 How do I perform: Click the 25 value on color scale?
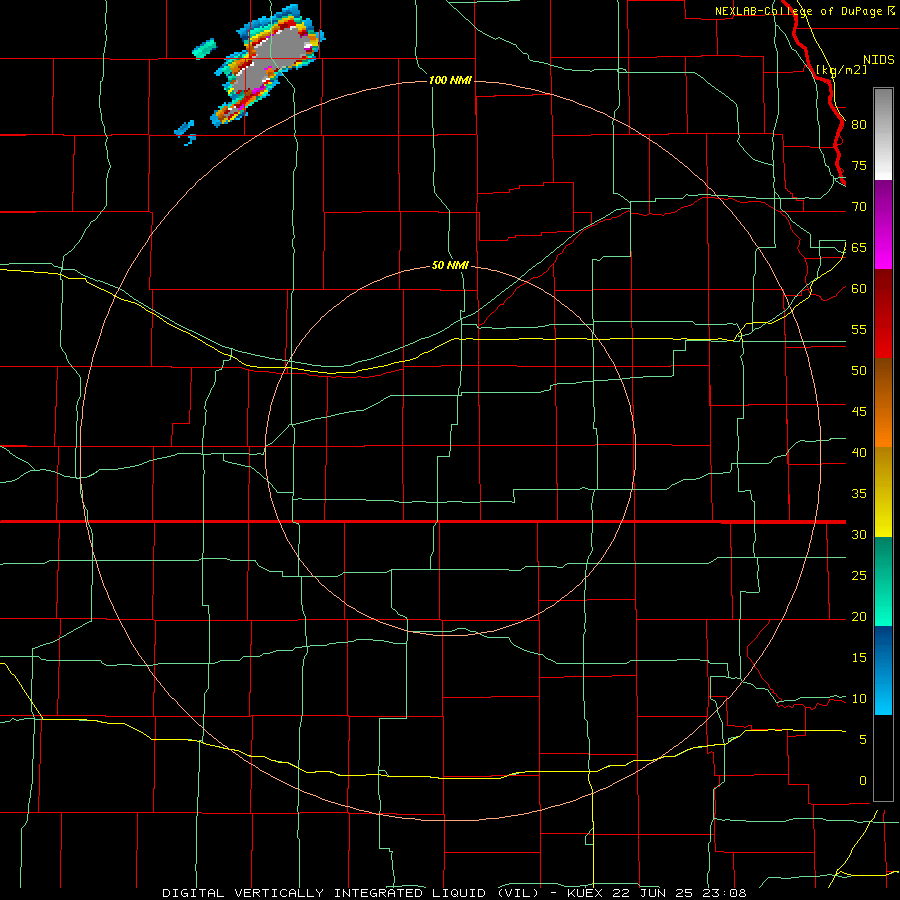(x=859, y=575)
